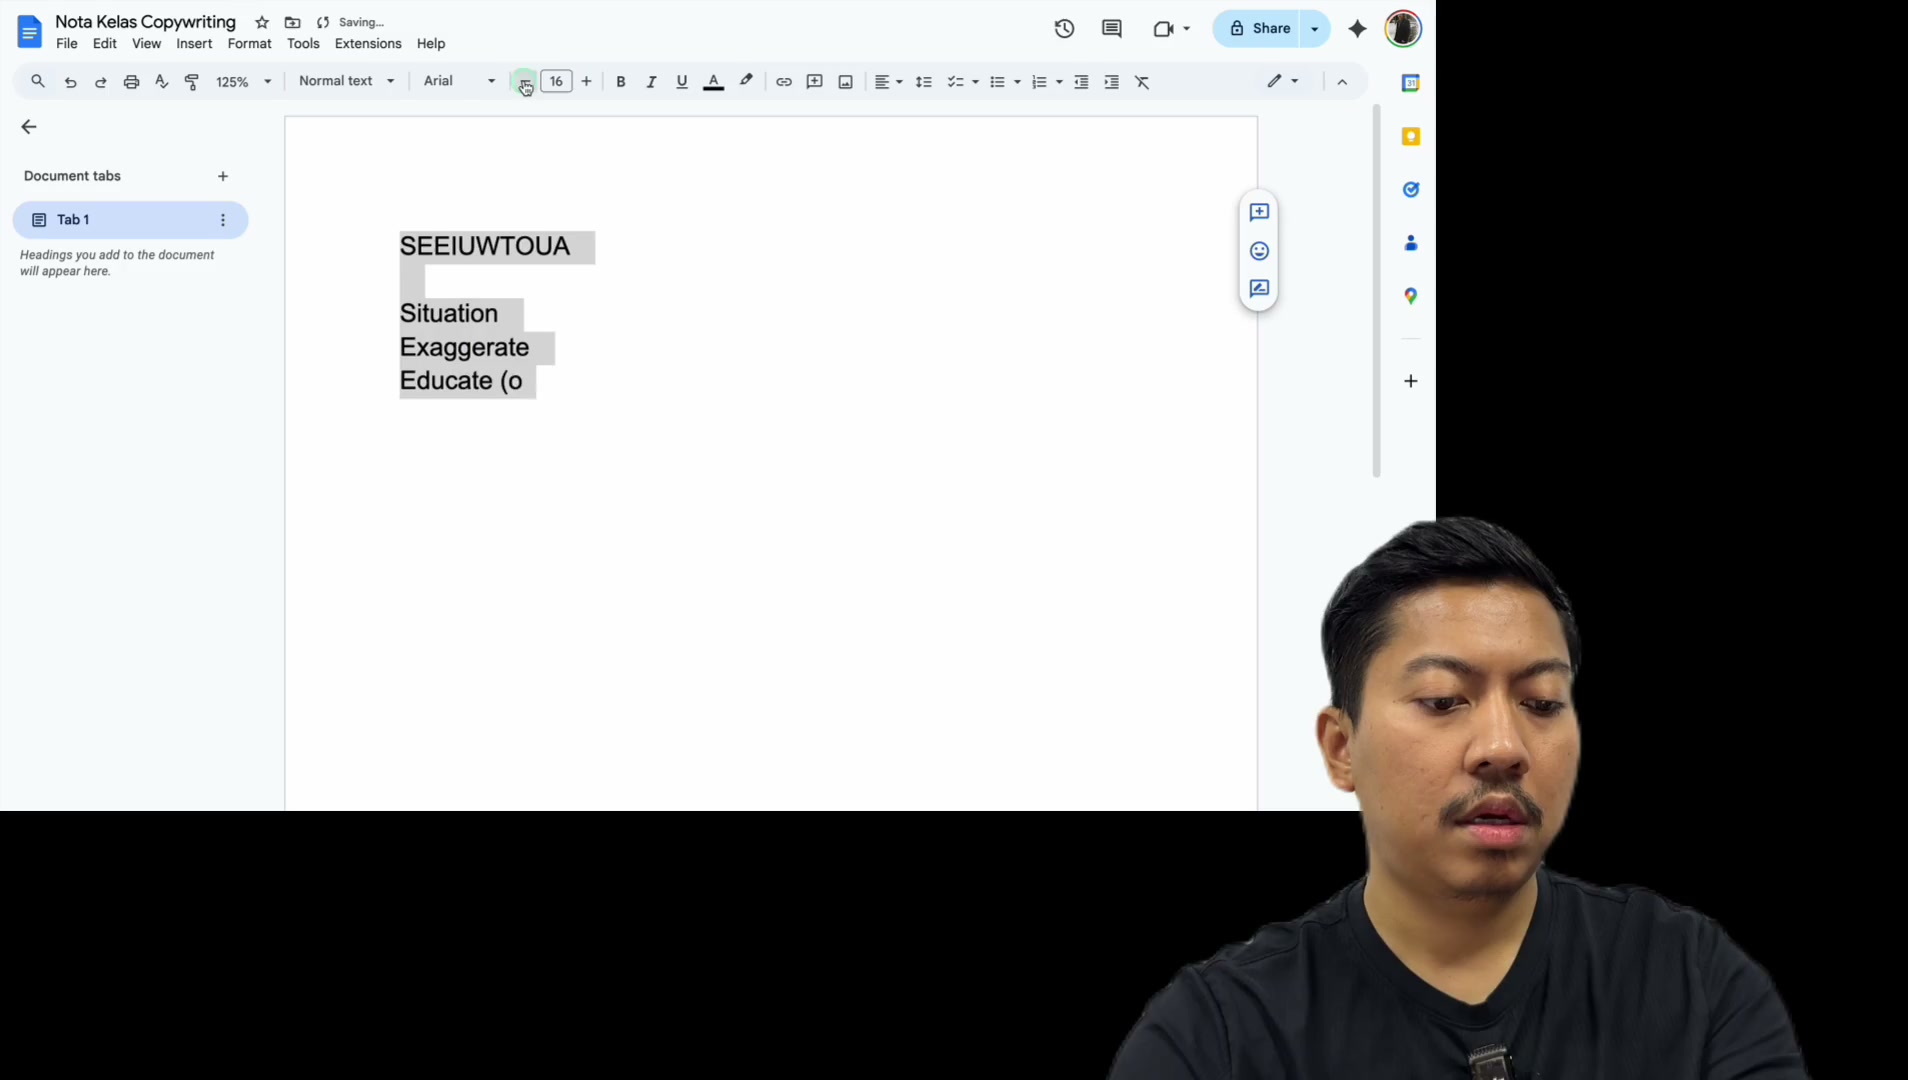The height and width of the screenshot is (1080, 1908).
Task: Open zoom level 125% dropdown
Action: (243, 82)
